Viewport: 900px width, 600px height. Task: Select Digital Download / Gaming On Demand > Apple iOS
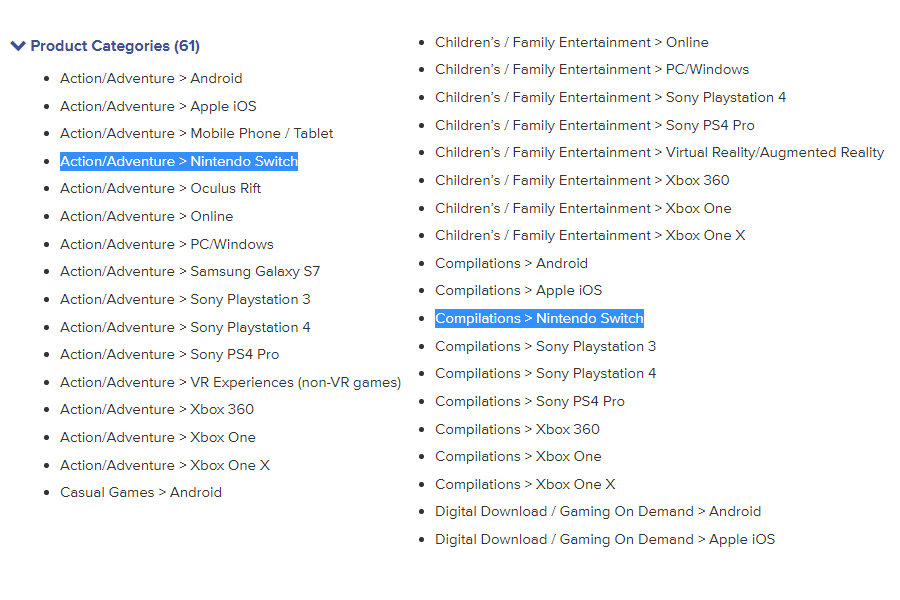(605, 539)
